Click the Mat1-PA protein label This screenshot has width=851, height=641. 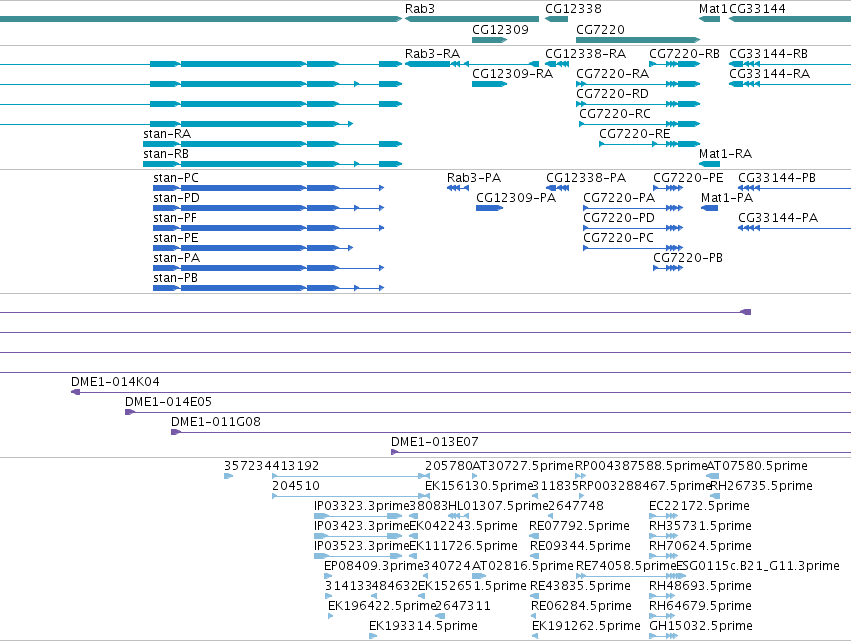tap(727, 198)
